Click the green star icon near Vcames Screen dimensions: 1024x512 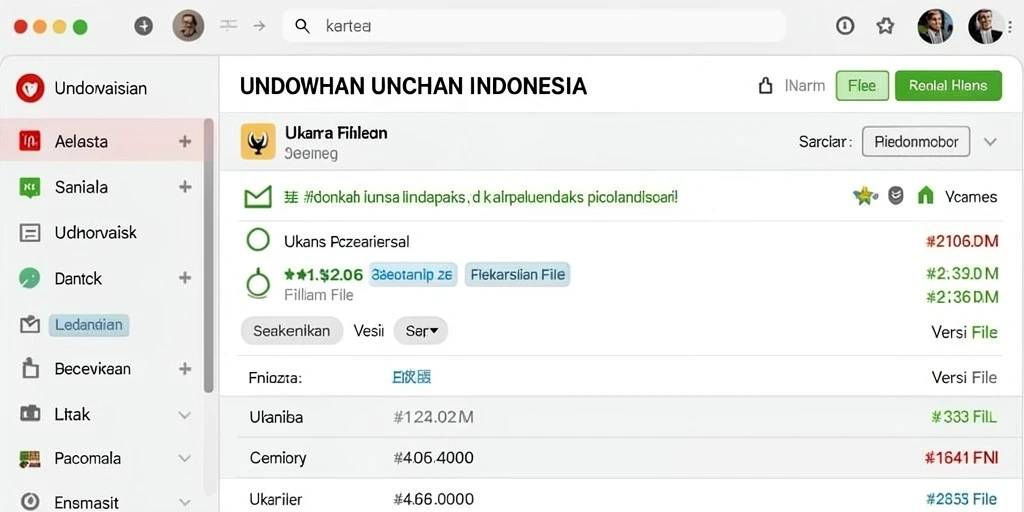click(x=865, y=195)
